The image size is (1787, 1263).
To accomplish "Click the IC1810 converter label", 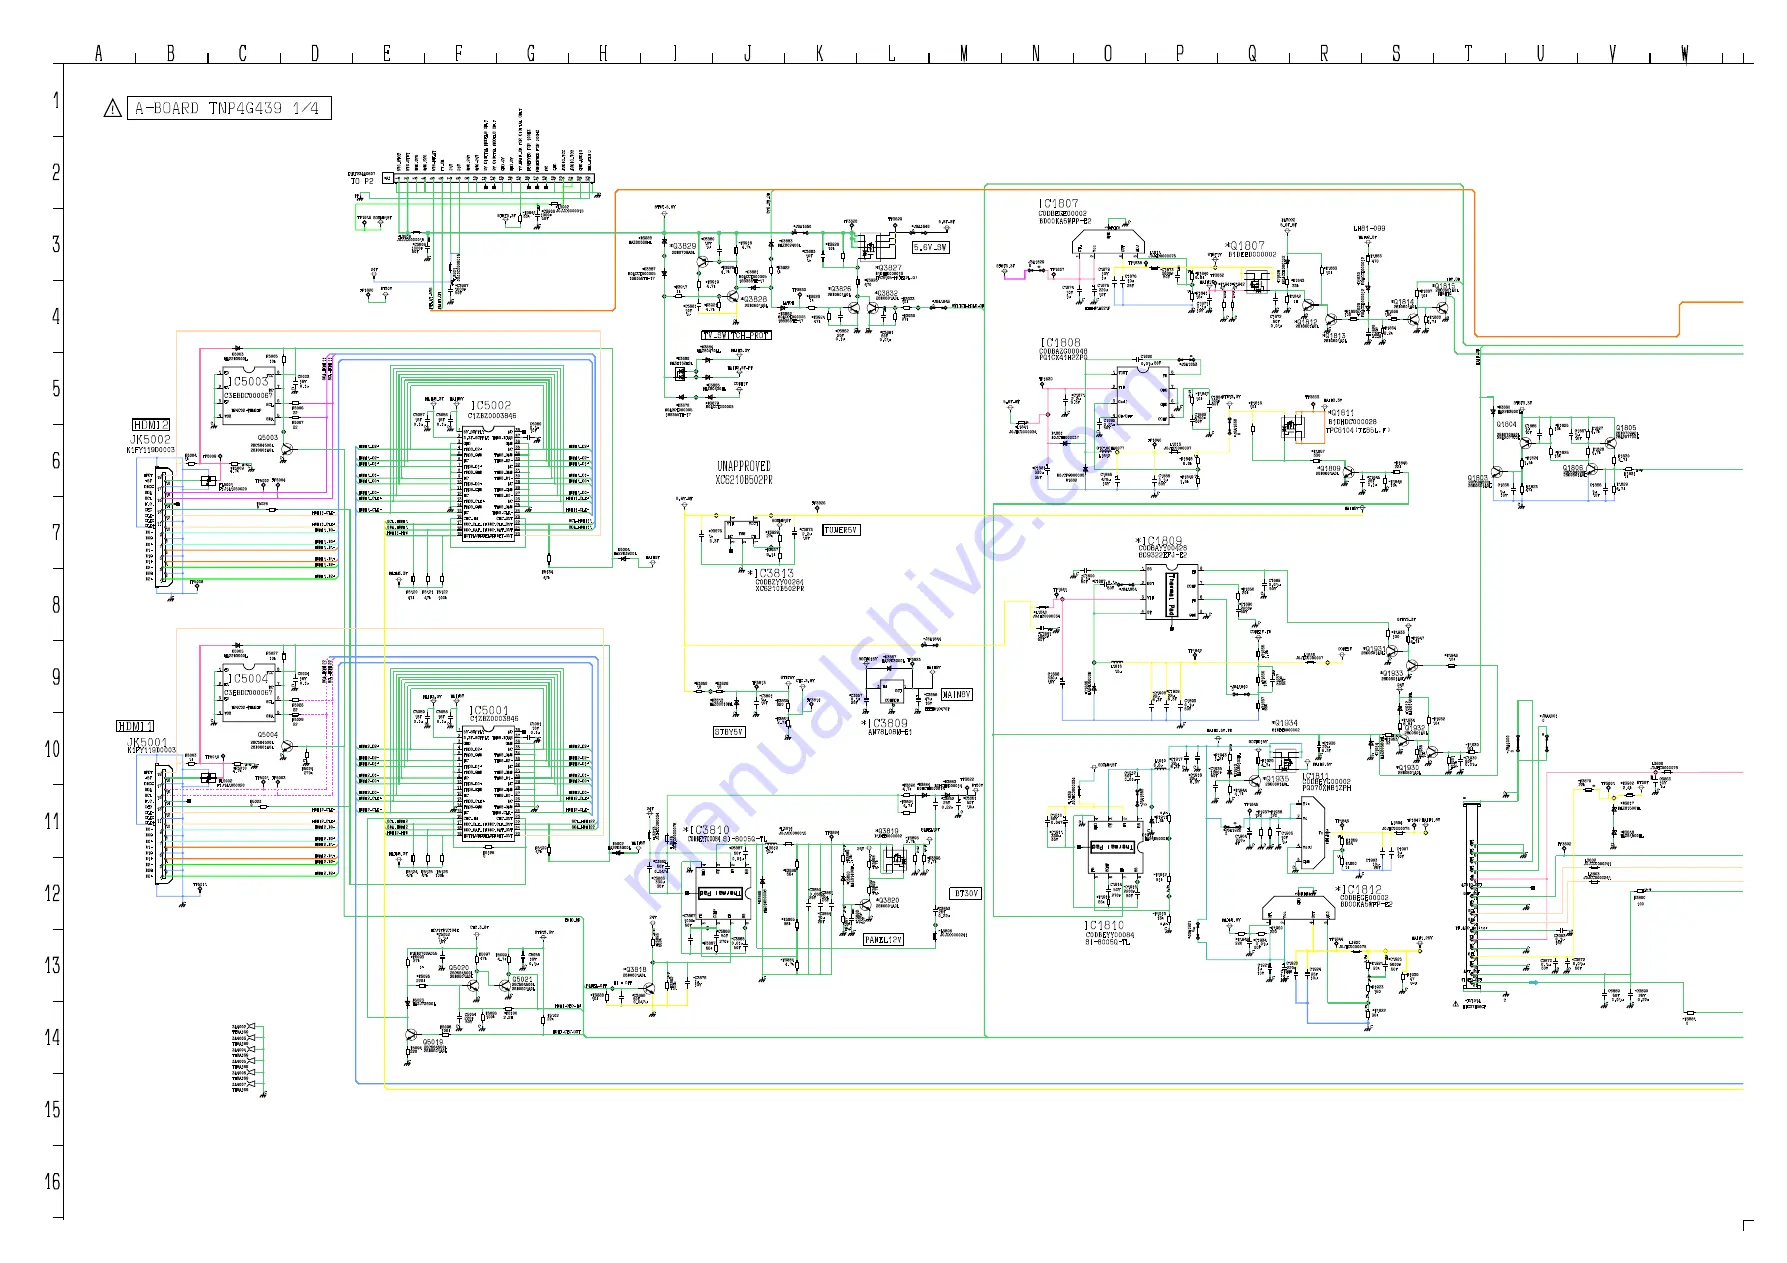I will click(1104, 926).
